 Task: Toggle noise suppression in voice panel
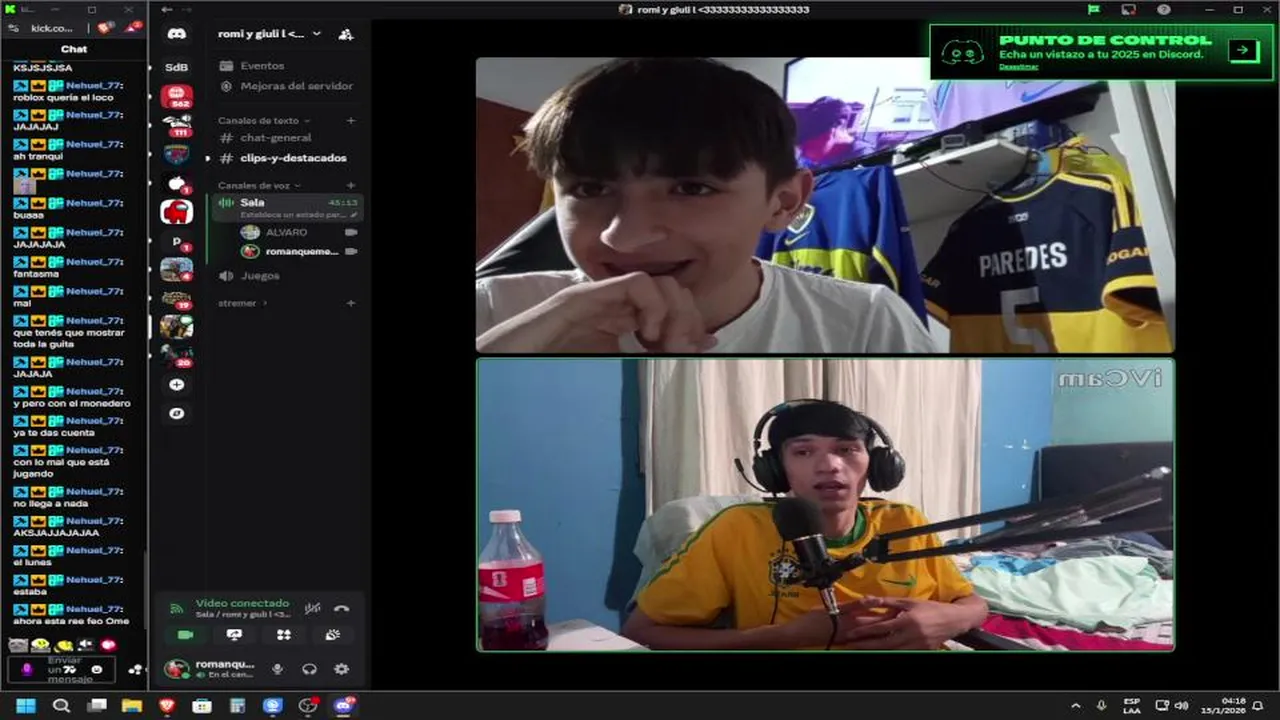[312, 607]
